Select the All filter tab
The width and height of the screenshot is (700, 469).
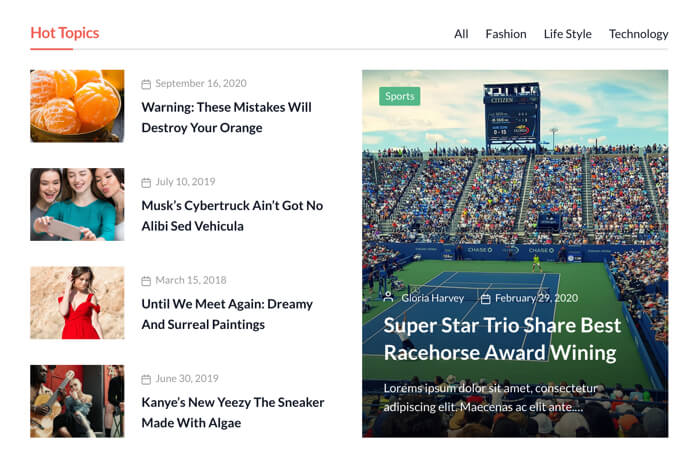tap(461, 34)
